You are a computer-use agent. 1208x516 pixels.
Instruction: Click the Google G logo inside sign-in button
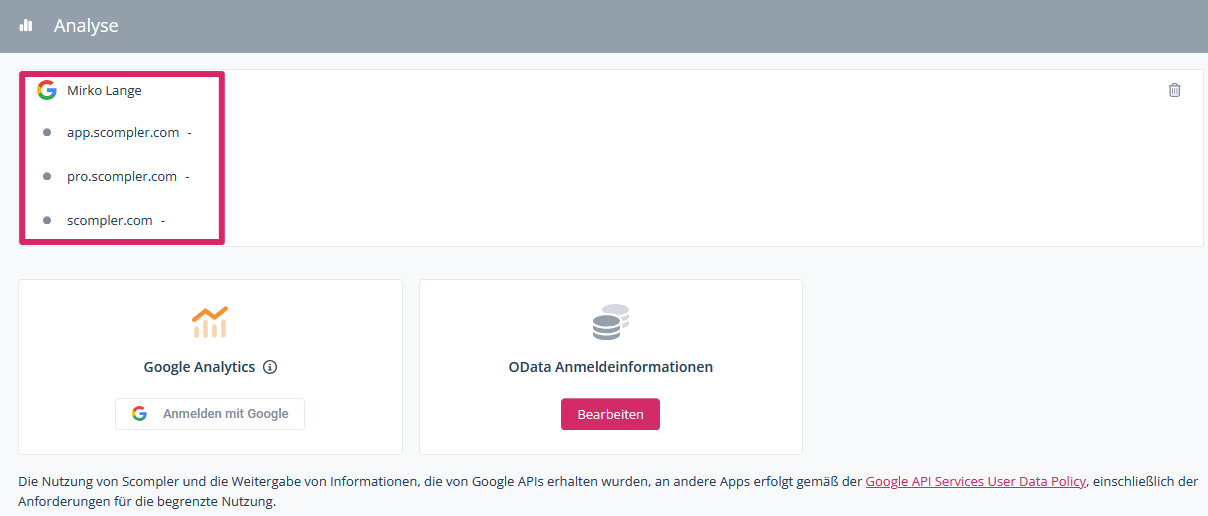click(140, 414)
